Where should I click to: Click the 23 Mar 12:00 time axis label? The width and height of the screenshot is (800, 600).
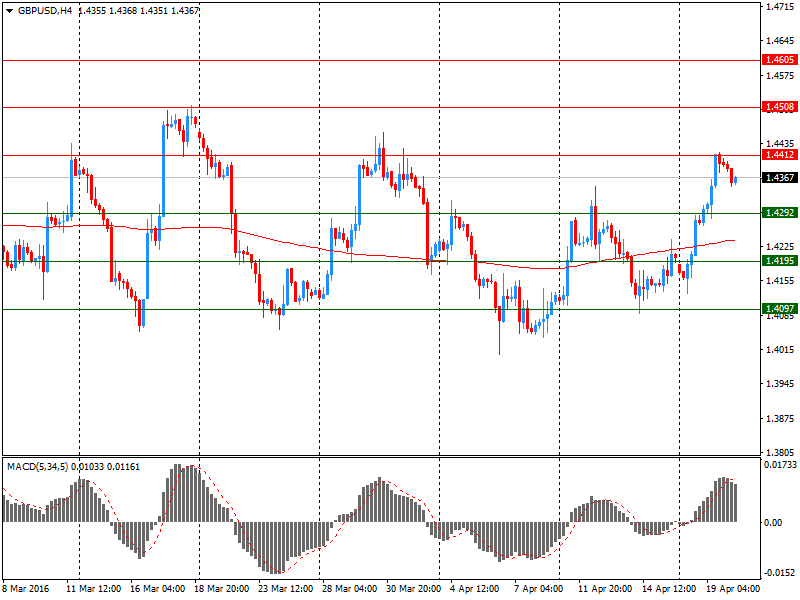point(286,589)
